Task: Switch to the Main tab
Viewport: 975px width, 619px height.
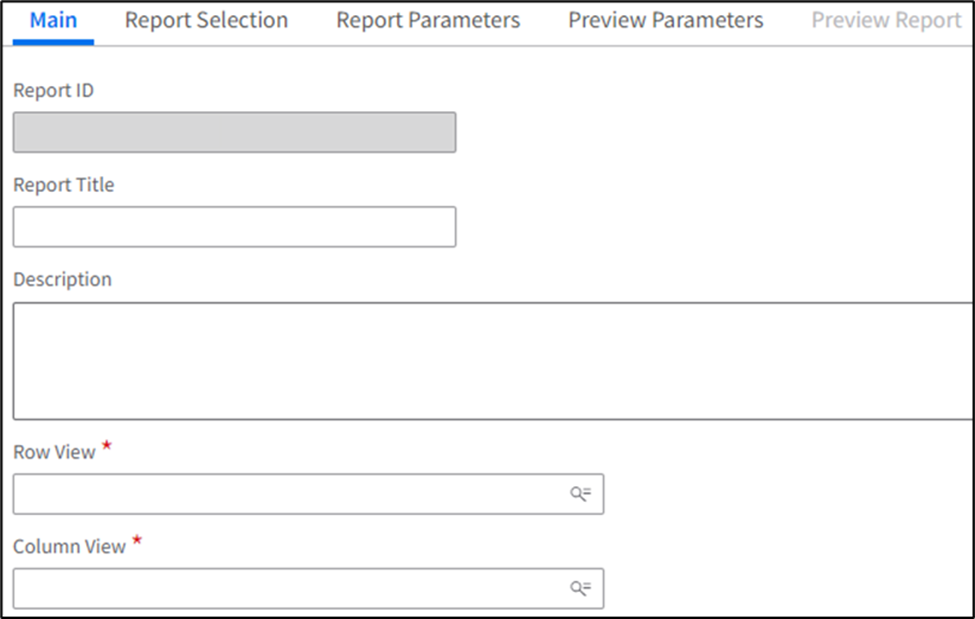Action: pyautogui.click(x=53, y=21)
